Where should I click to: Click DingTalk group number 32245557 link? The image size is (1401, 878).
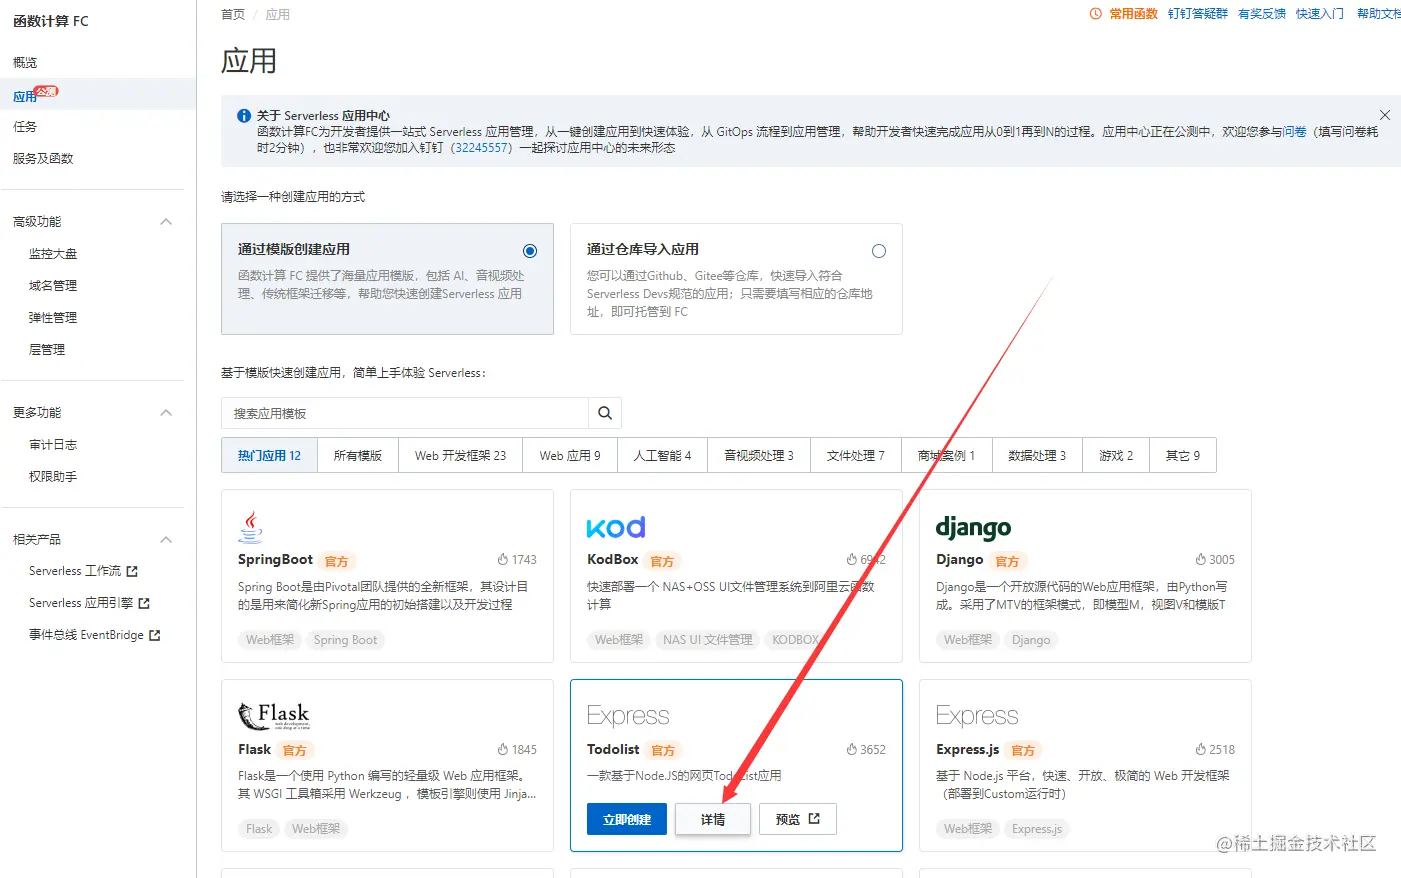[482, 148]
